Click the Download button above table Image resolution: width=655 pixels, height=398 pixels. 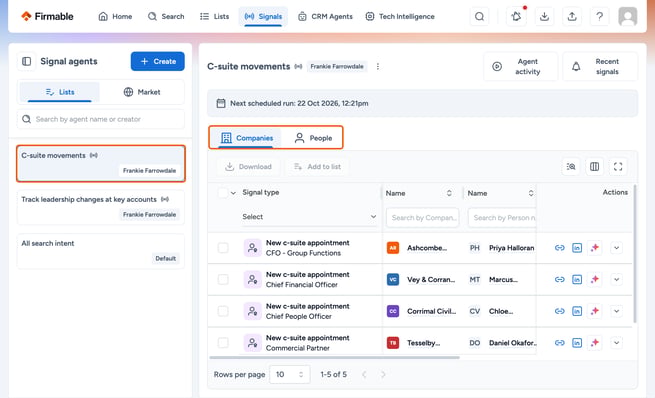click(x=249, y=167)
